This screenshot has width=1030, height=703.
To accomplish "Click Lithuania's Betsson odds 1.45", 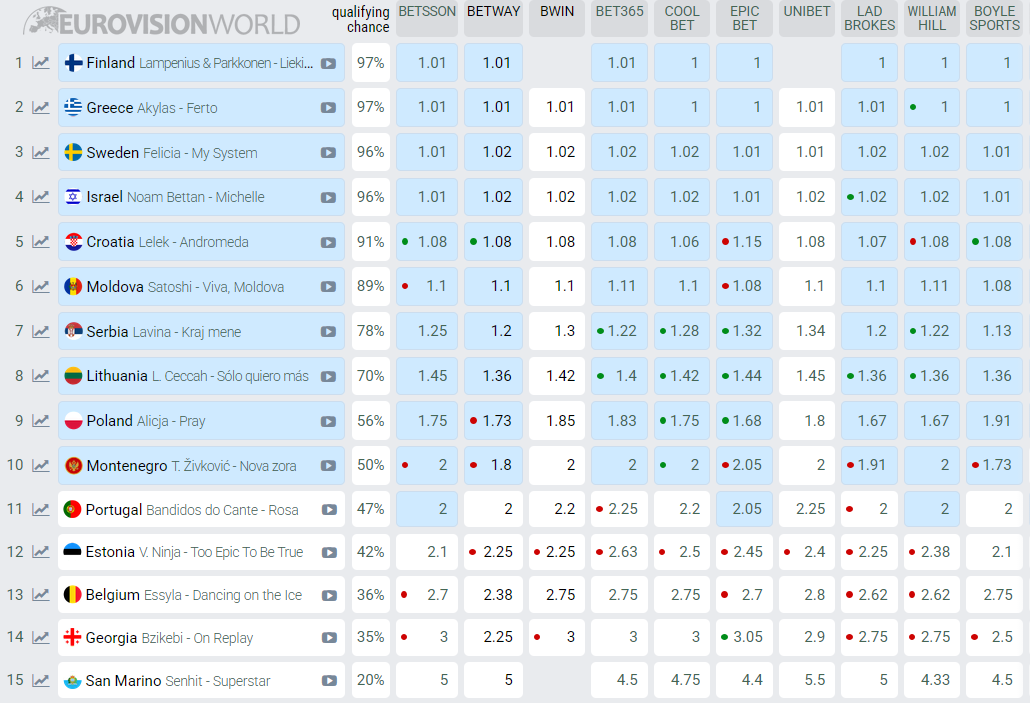I will pyautogui.click(x=427, y=376).
